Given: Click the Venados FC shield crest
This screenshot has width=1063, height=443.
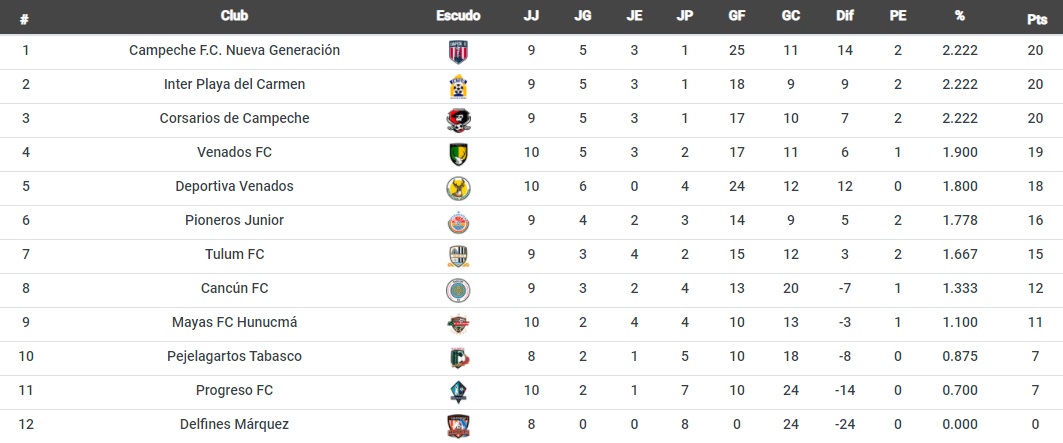Looking at the screenshot, I should pyautogui.click(x=458, y=155).
